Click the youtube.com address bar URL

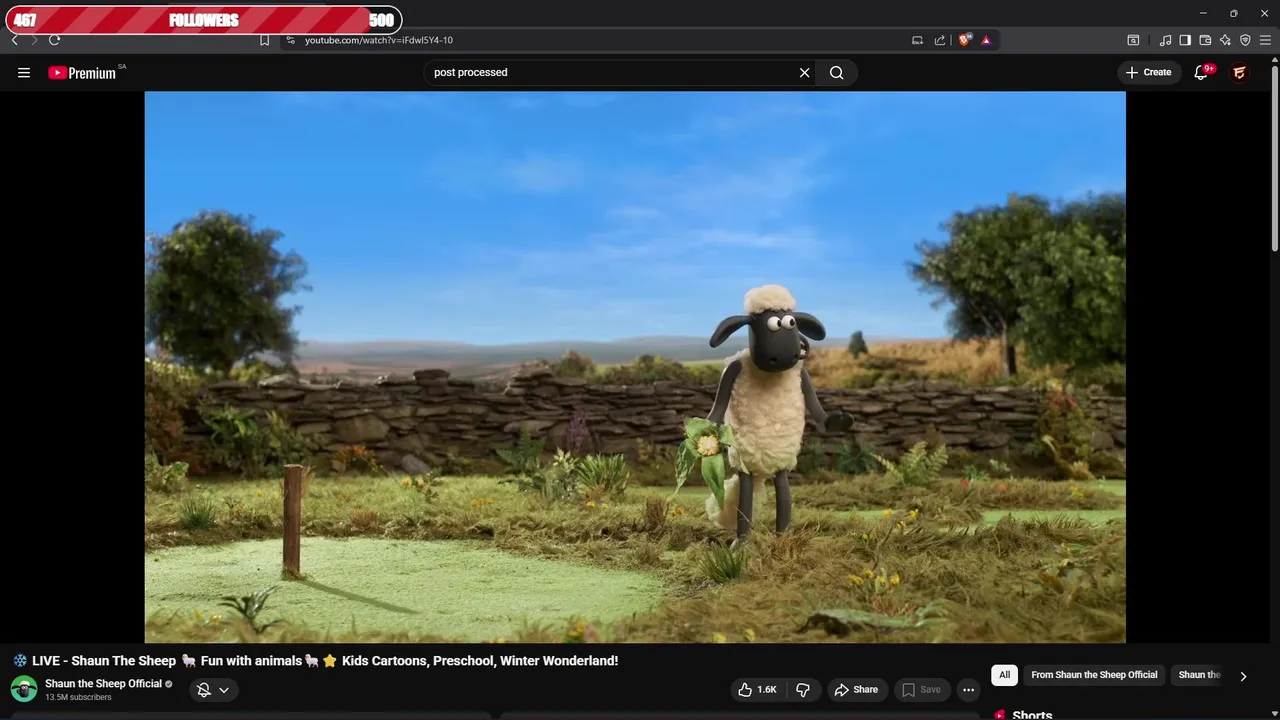[379, 40]
